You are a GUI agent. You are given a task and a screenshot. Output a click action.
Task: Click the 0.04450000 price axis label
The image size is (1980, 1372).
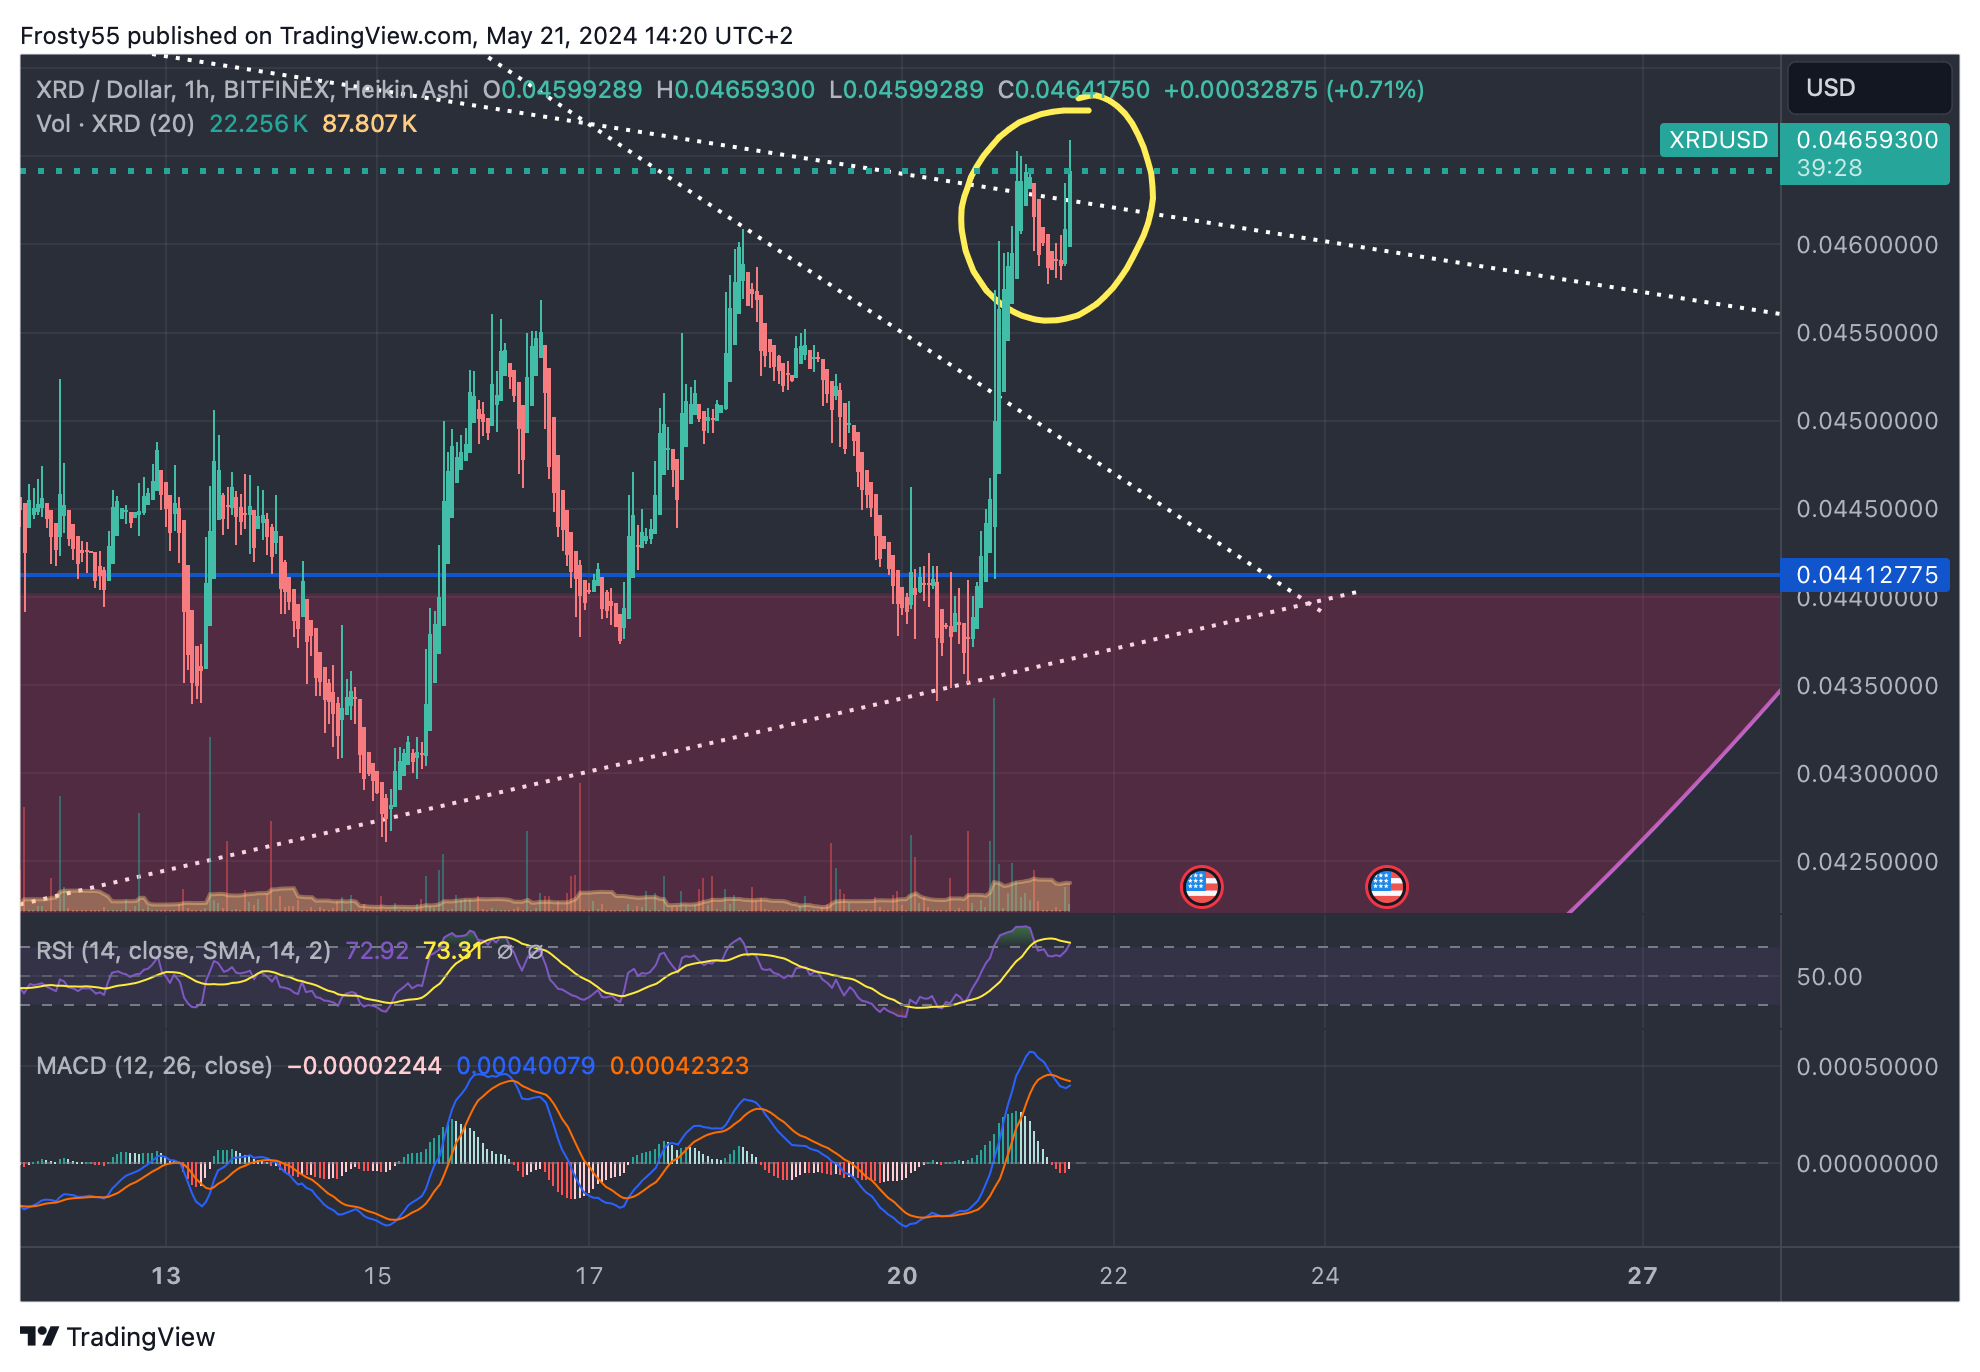[1867, 509]
